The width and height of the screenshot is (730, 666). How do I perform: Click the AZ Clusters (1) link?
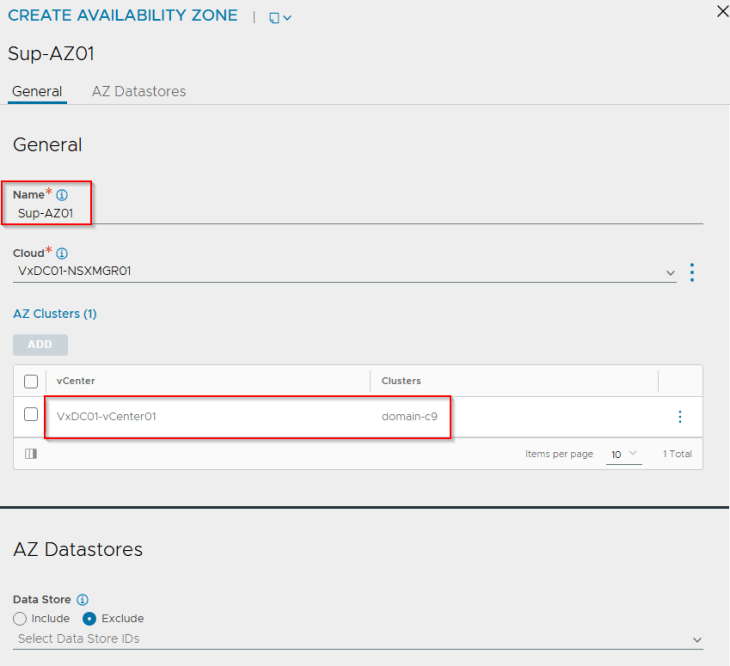click(54, 314)
